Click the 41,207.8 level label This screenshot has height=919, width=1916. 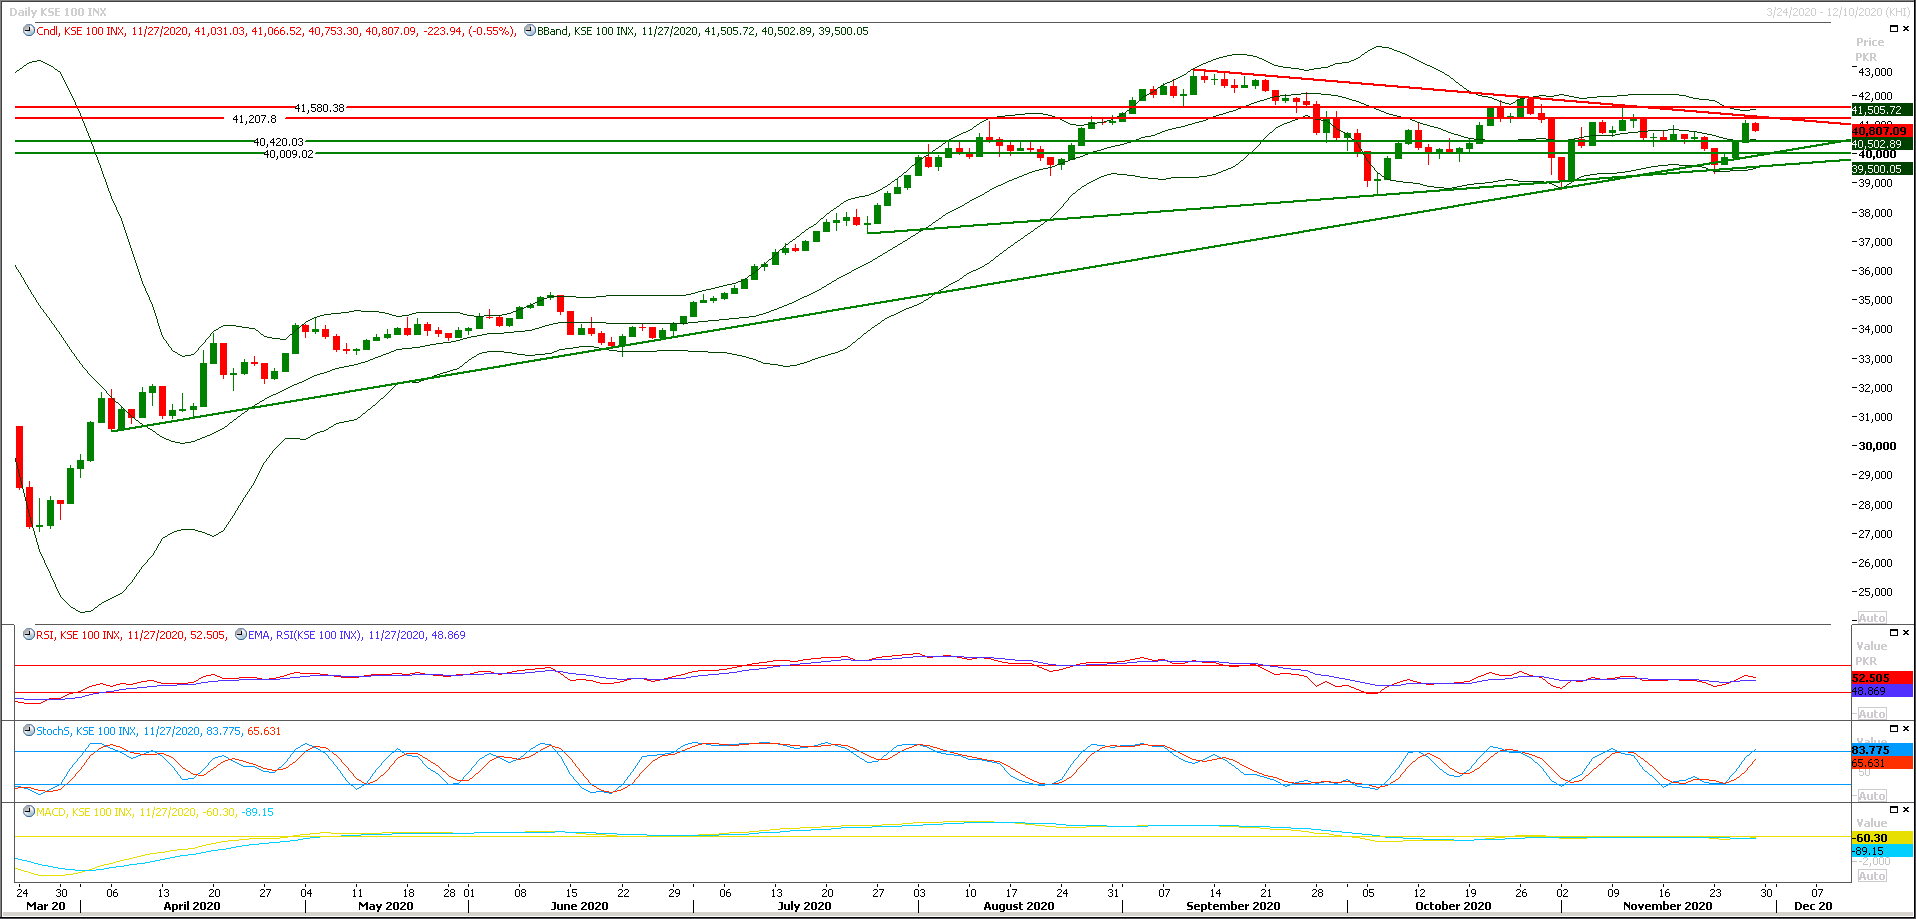(255, 119)
